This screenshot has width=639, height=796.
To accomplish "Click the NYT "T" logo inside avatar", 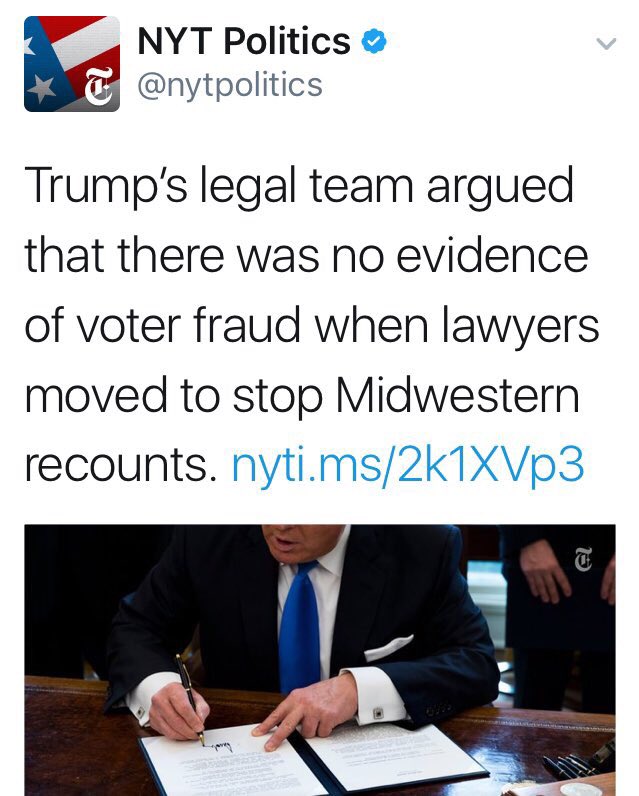I will tap(98, 86).
